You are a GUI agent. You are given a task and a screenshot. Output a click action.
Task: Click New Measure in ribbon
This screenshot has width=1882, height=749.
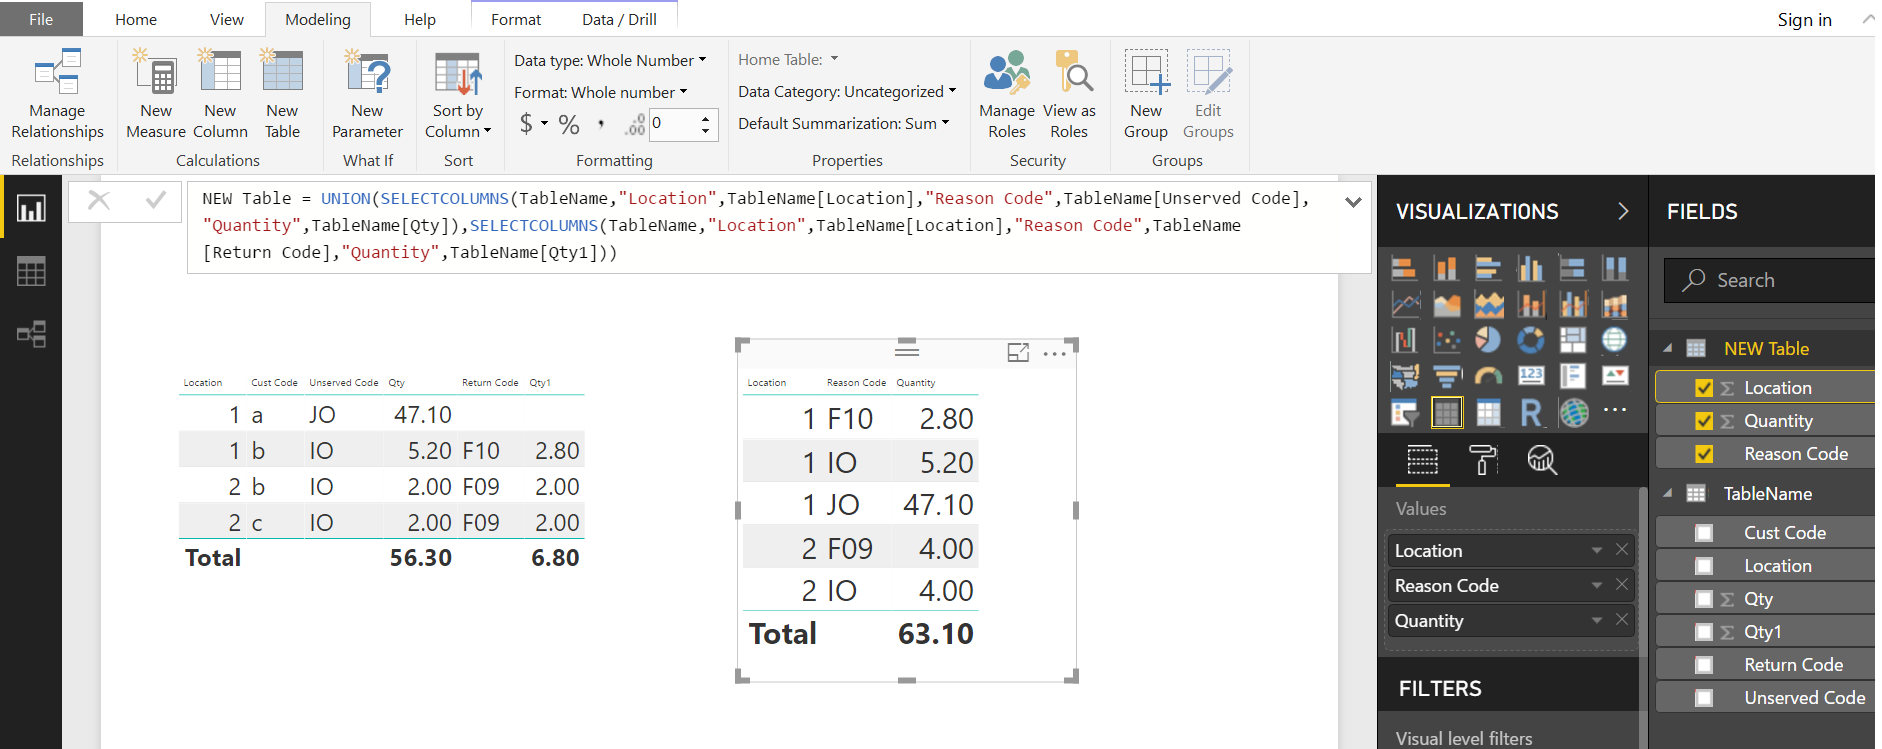pos(155,94)
